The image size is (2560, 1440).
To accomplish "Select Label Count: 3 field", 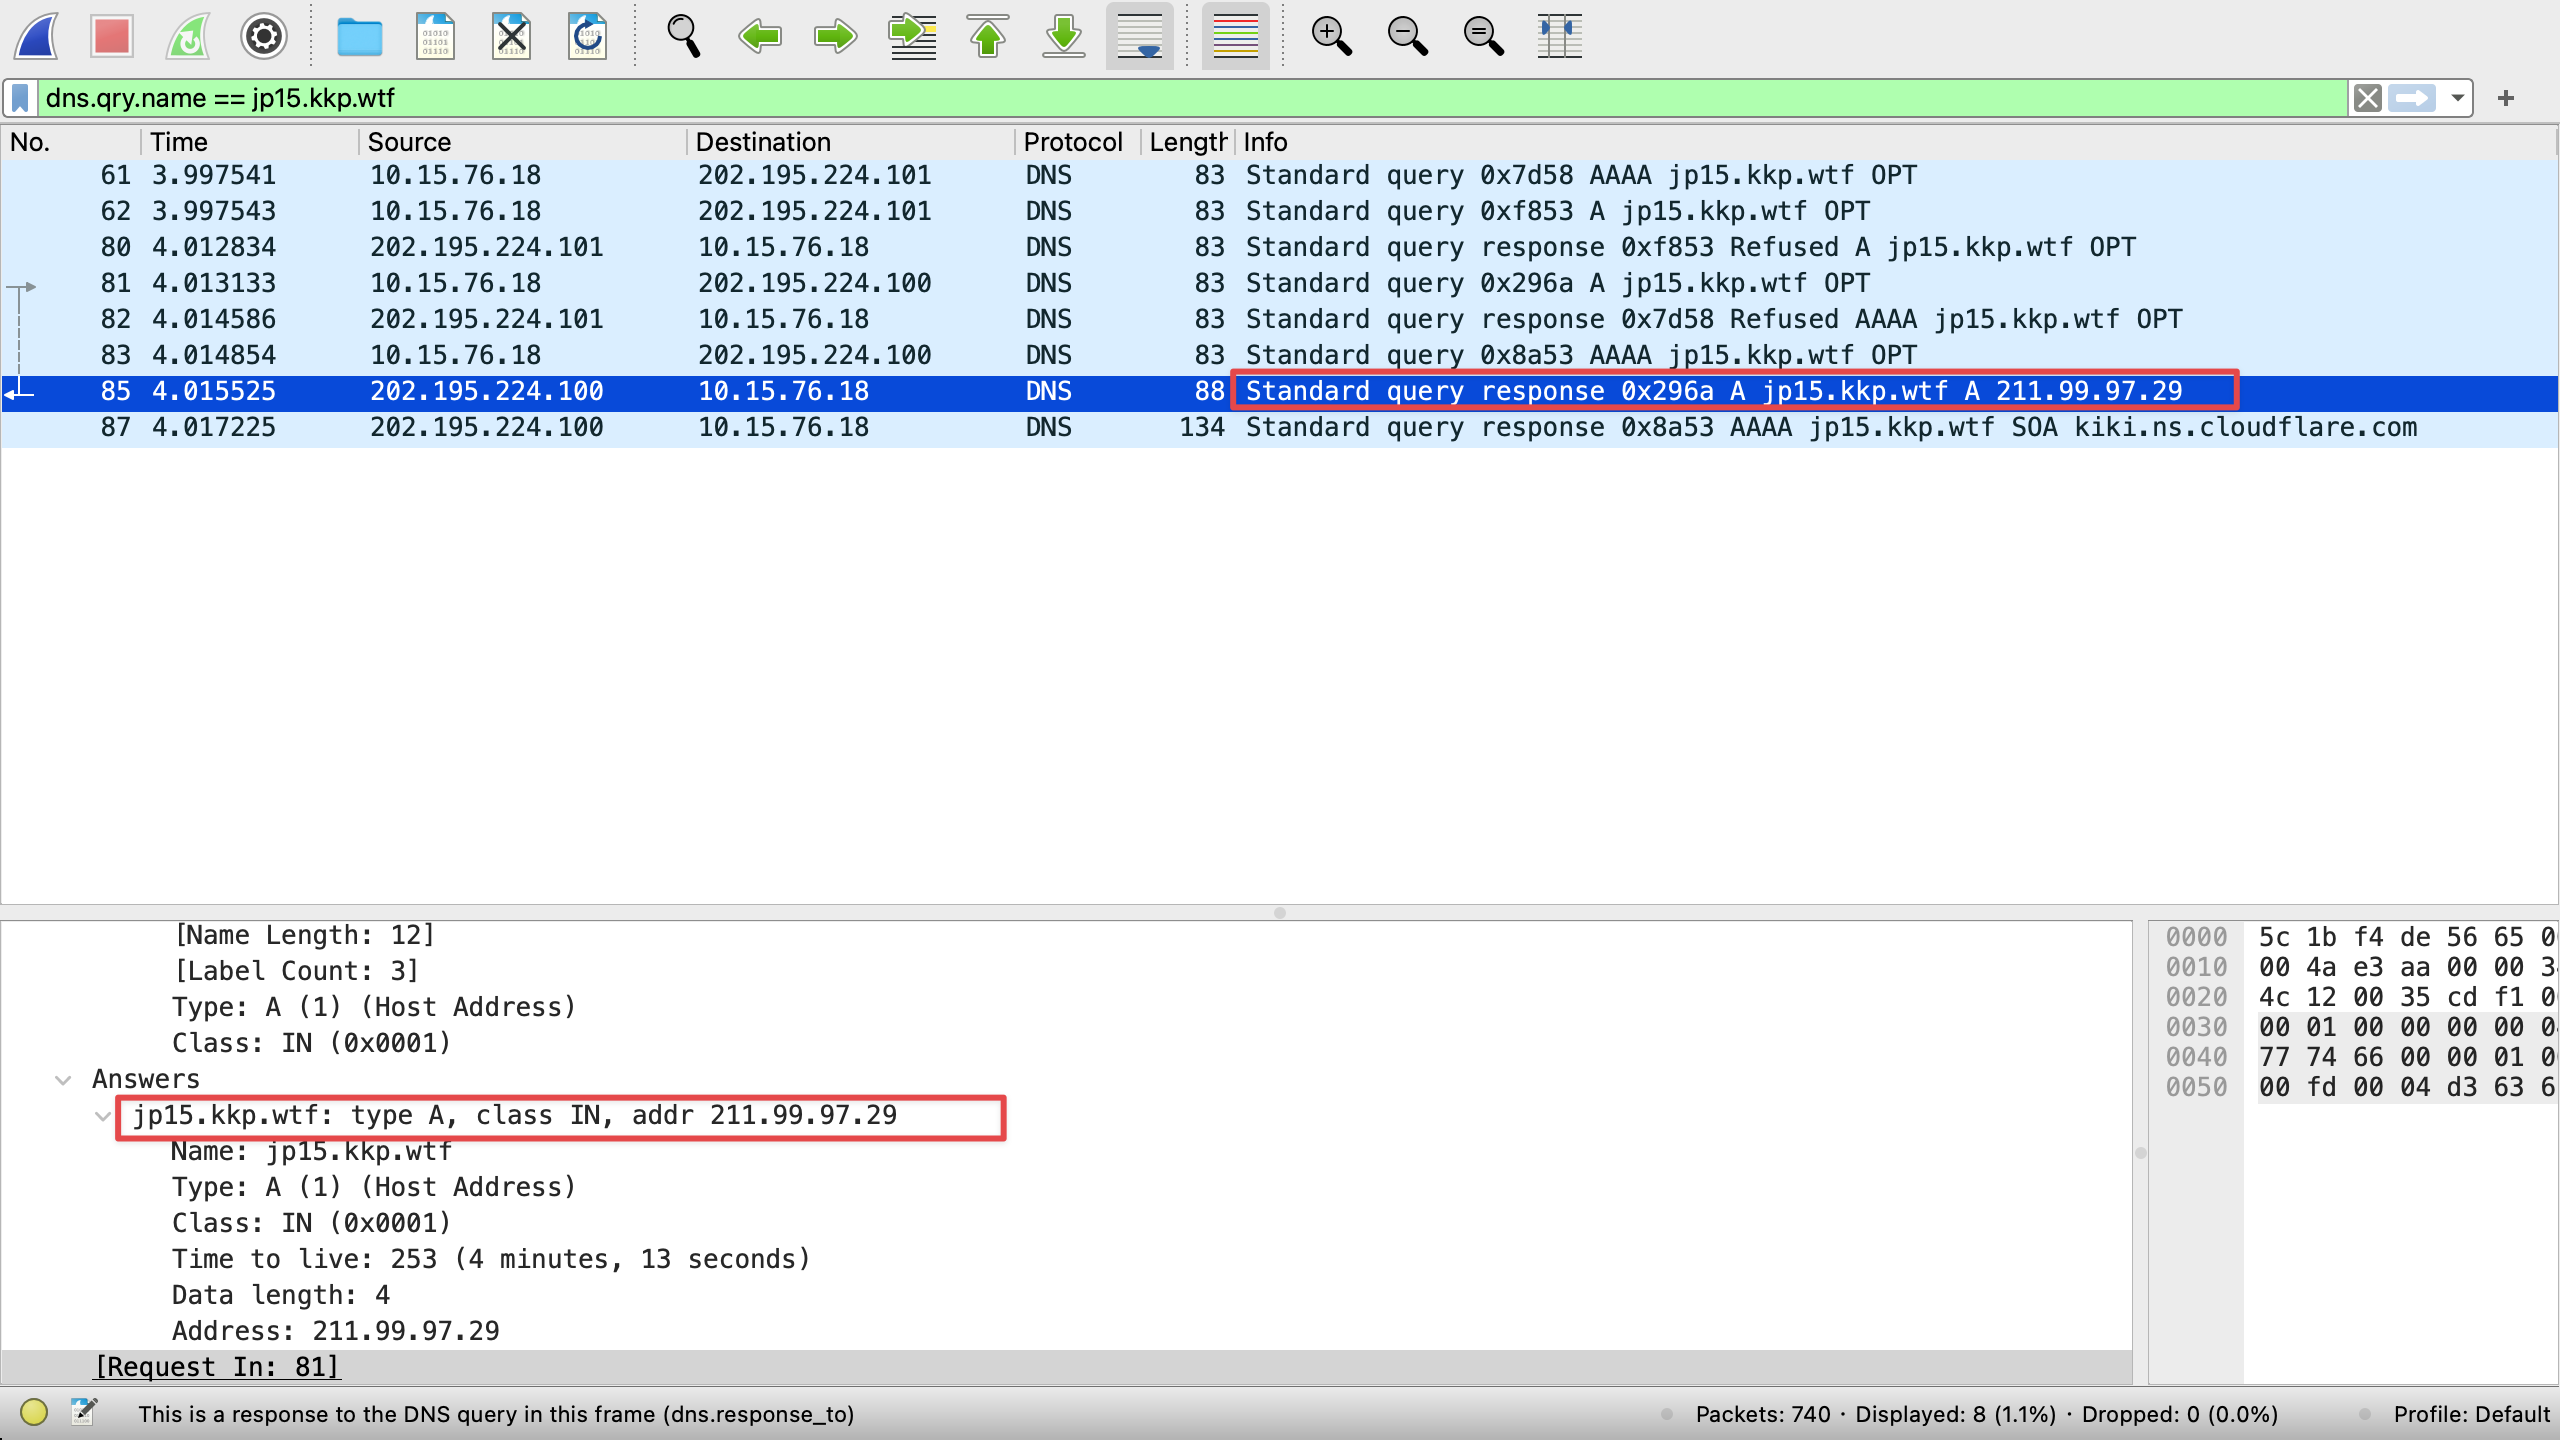I will [297, 971].
